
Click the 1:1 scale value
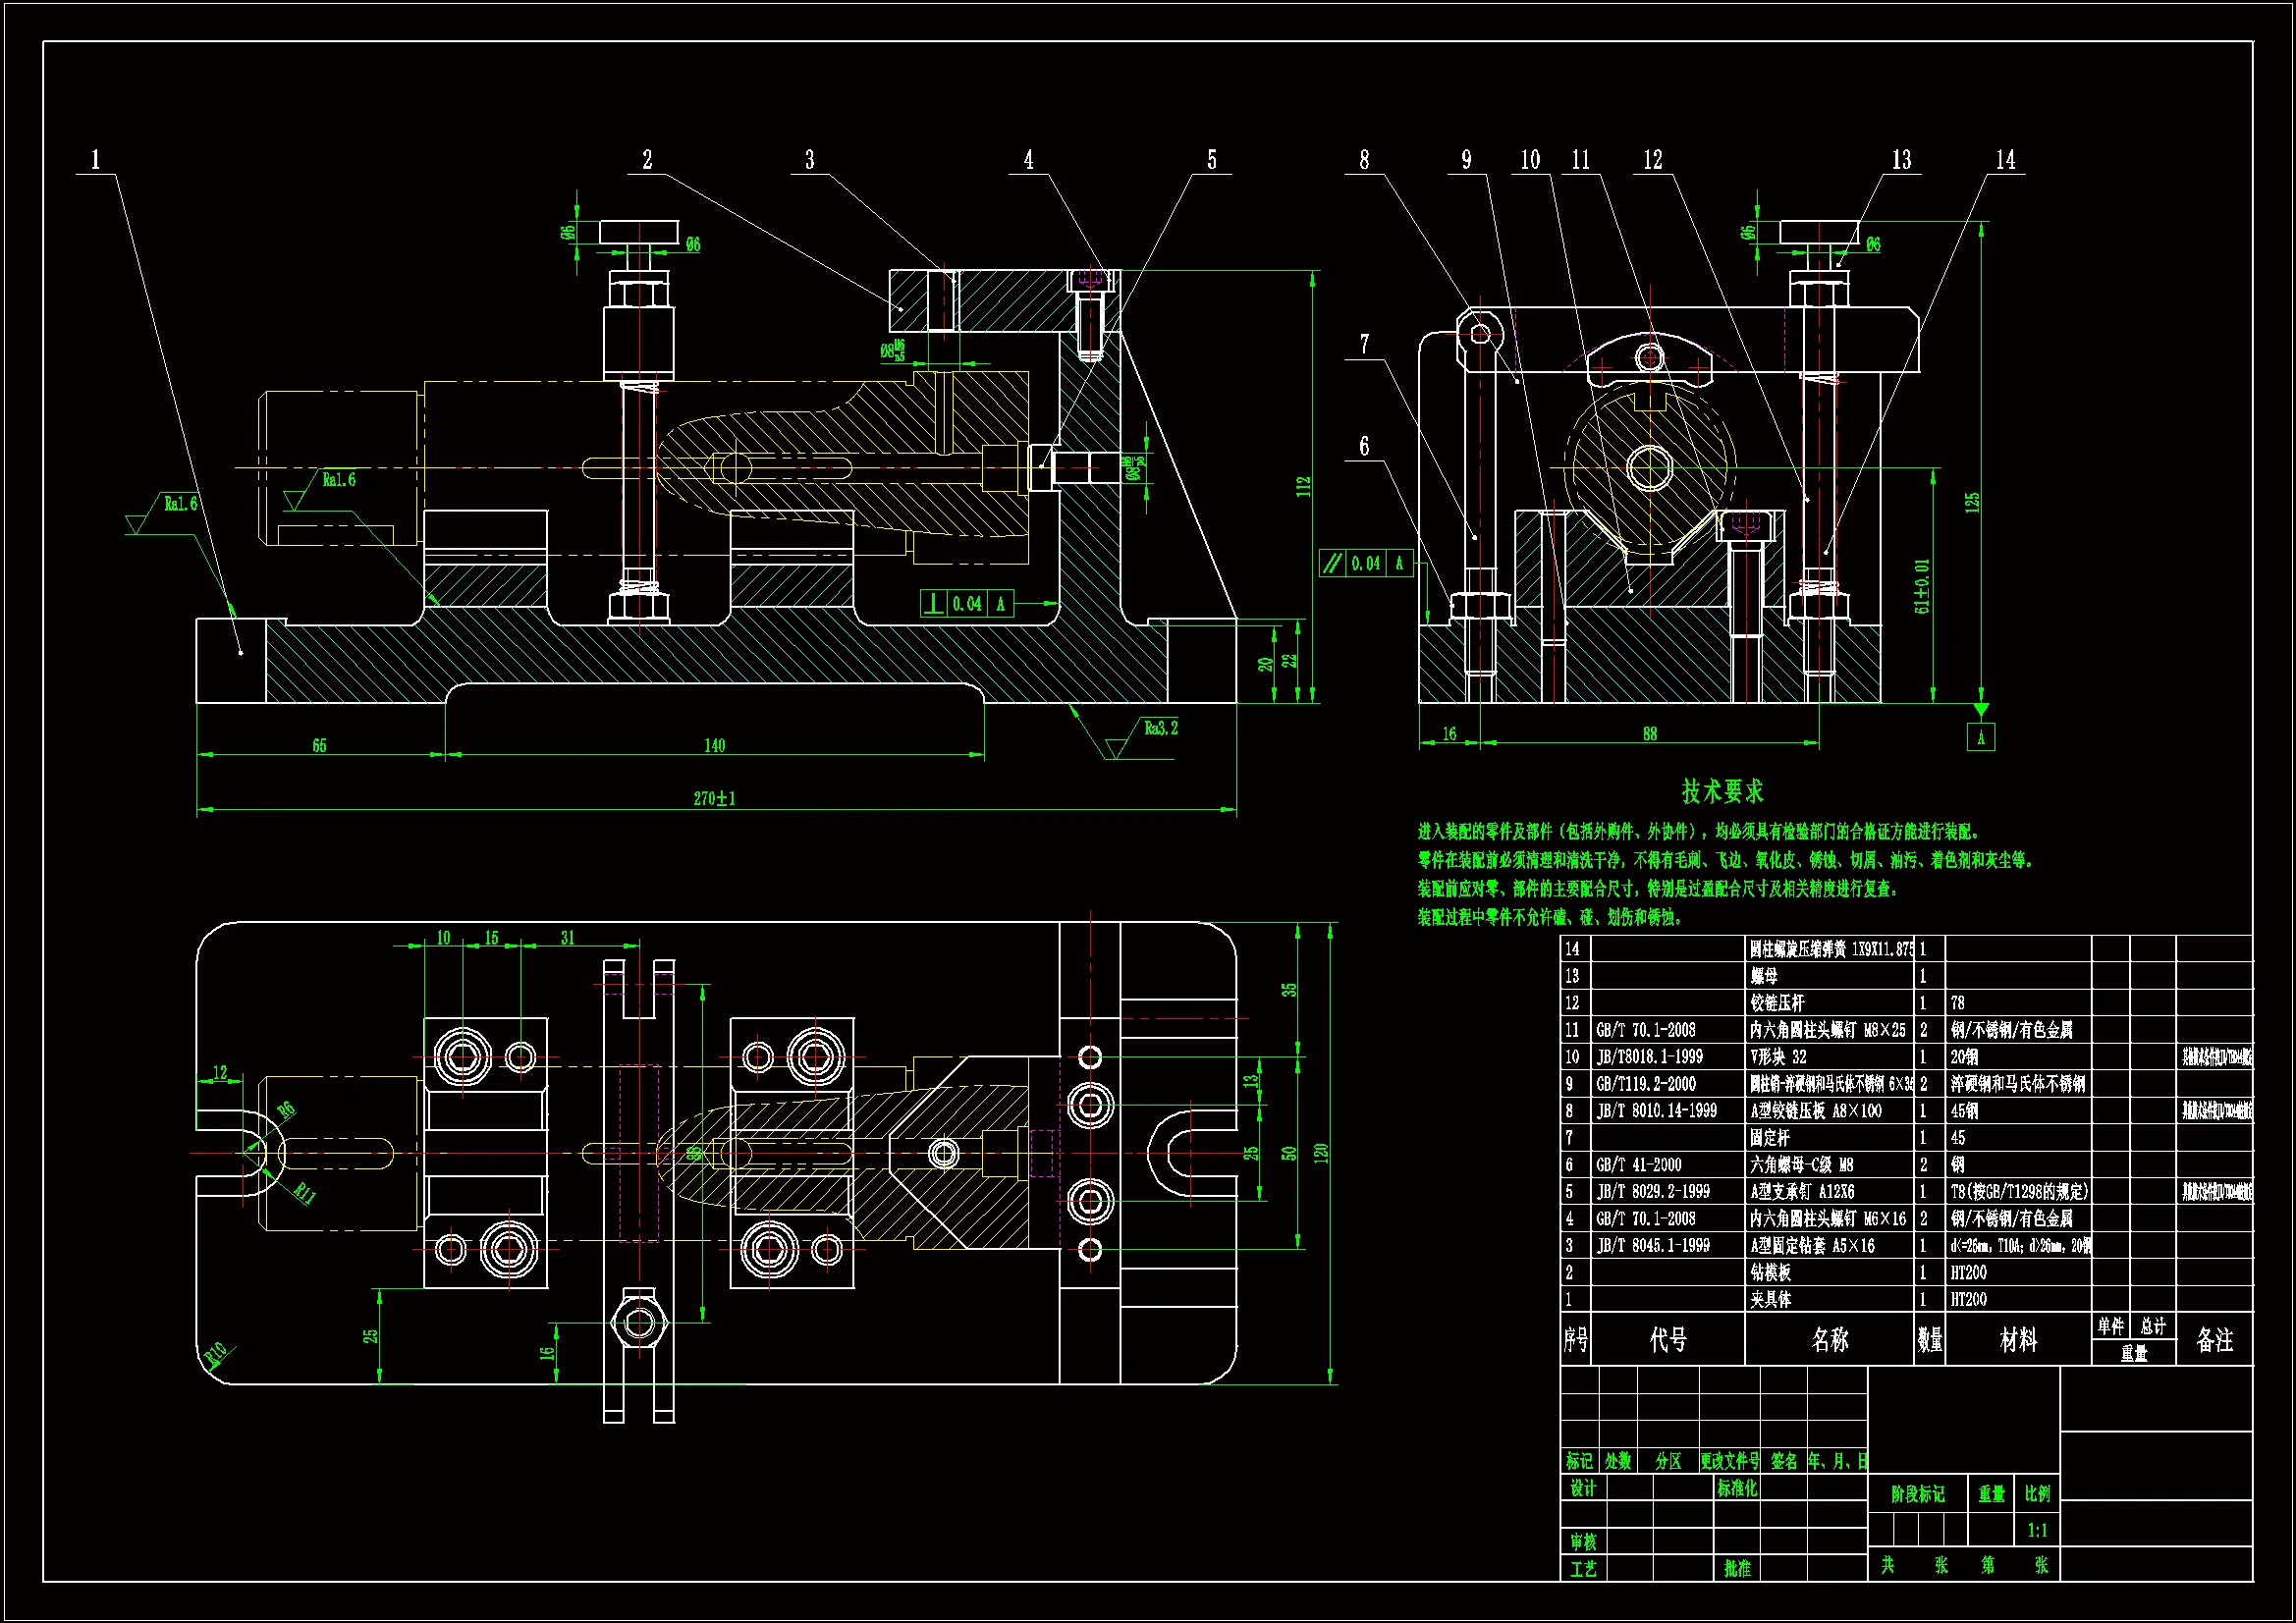pos(2037,1531)
